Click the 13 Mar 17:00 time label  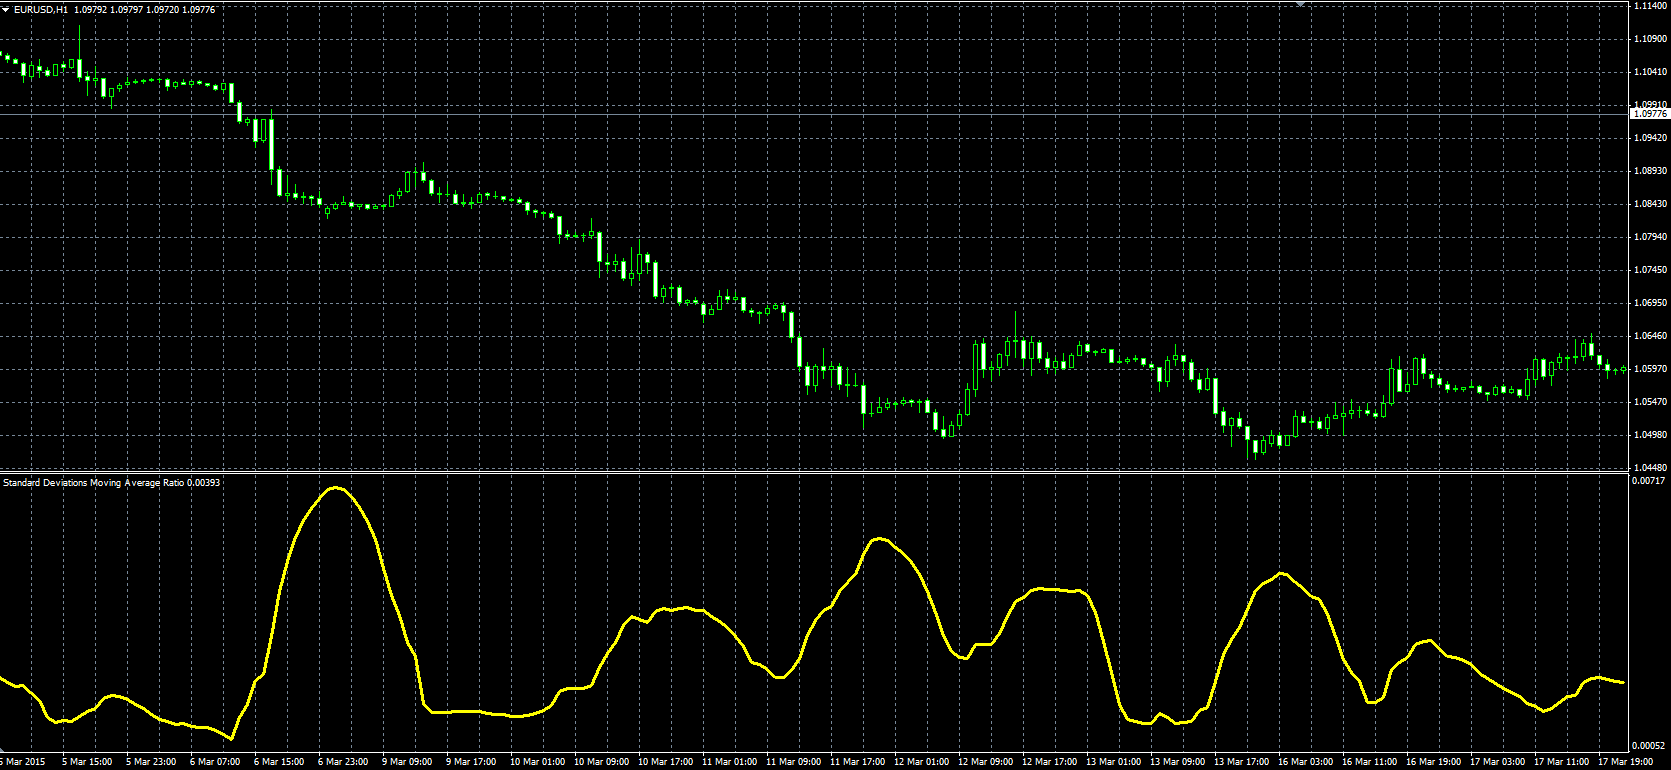click(1241, 762)
